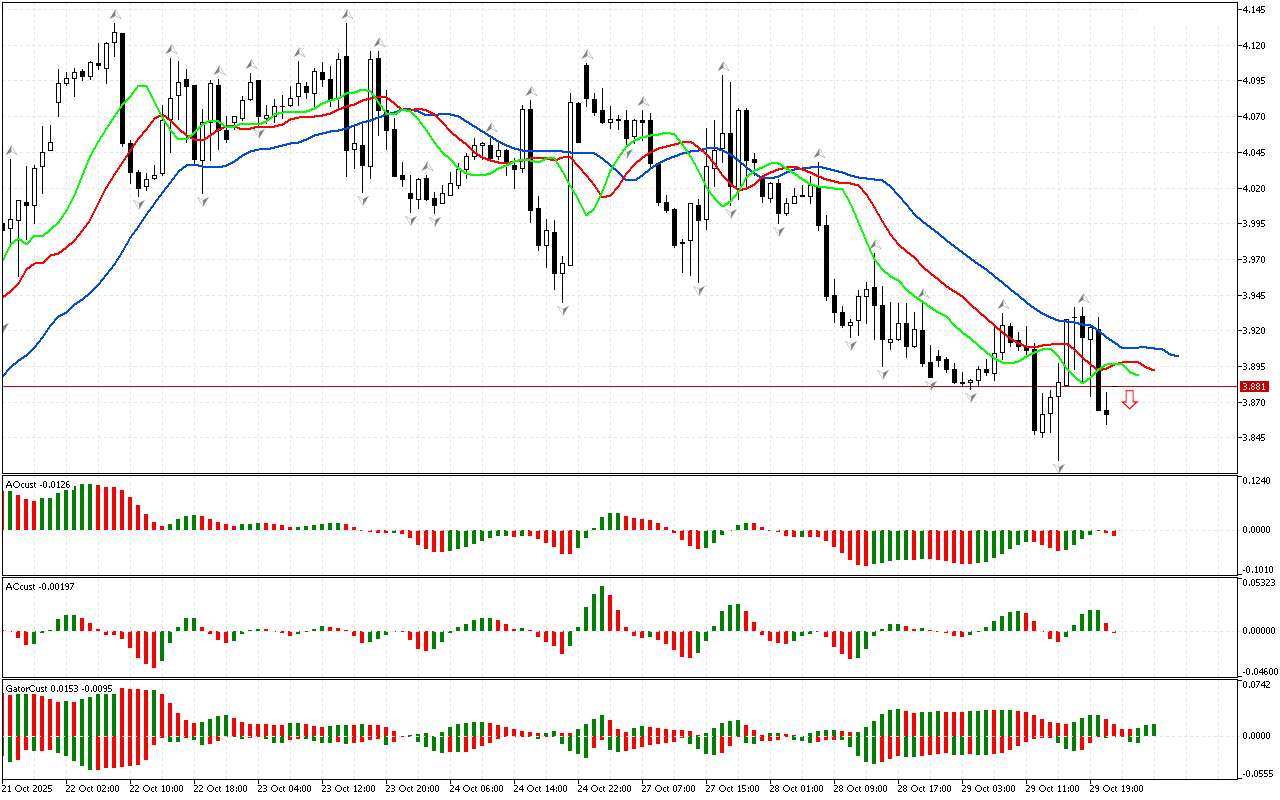Click the 0.1240 value on AOcust scale
The image size is (1280, 800).
click(x=1255, y=481)
